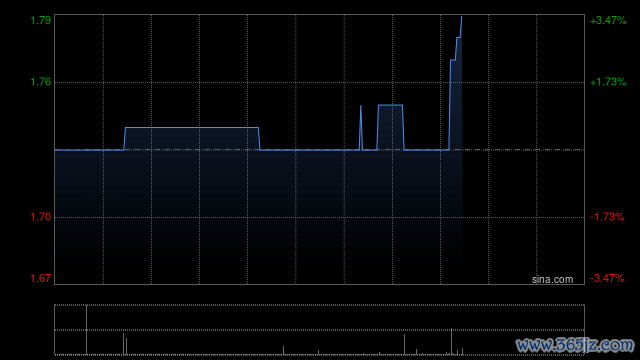Screen dimensions: 640x360
Task: Click the -1.73% percentage label
Action: coord(607,217)
